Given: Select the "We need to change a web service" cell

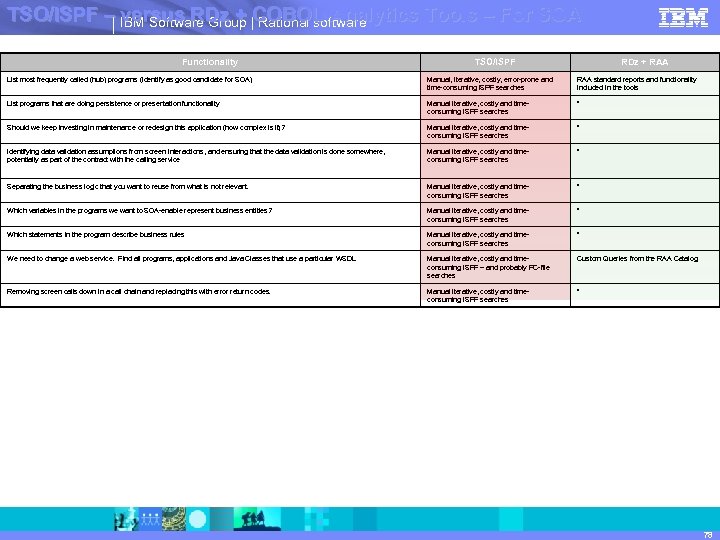Looking at the screenshot, I should click(x=210, y=267).
